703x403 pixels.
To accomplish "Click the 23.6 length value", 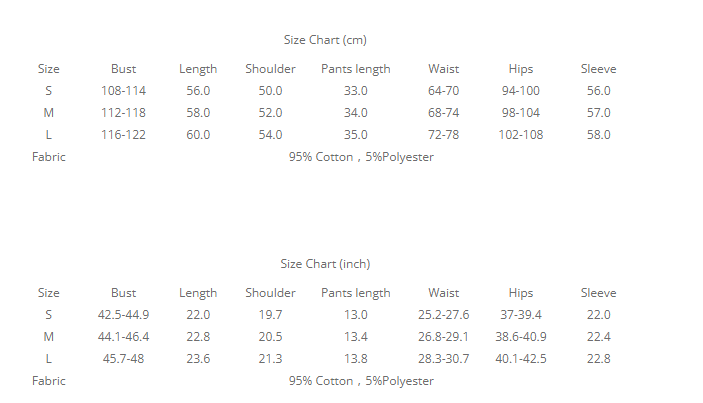I will pyautogui.click(x=198, y=359).
